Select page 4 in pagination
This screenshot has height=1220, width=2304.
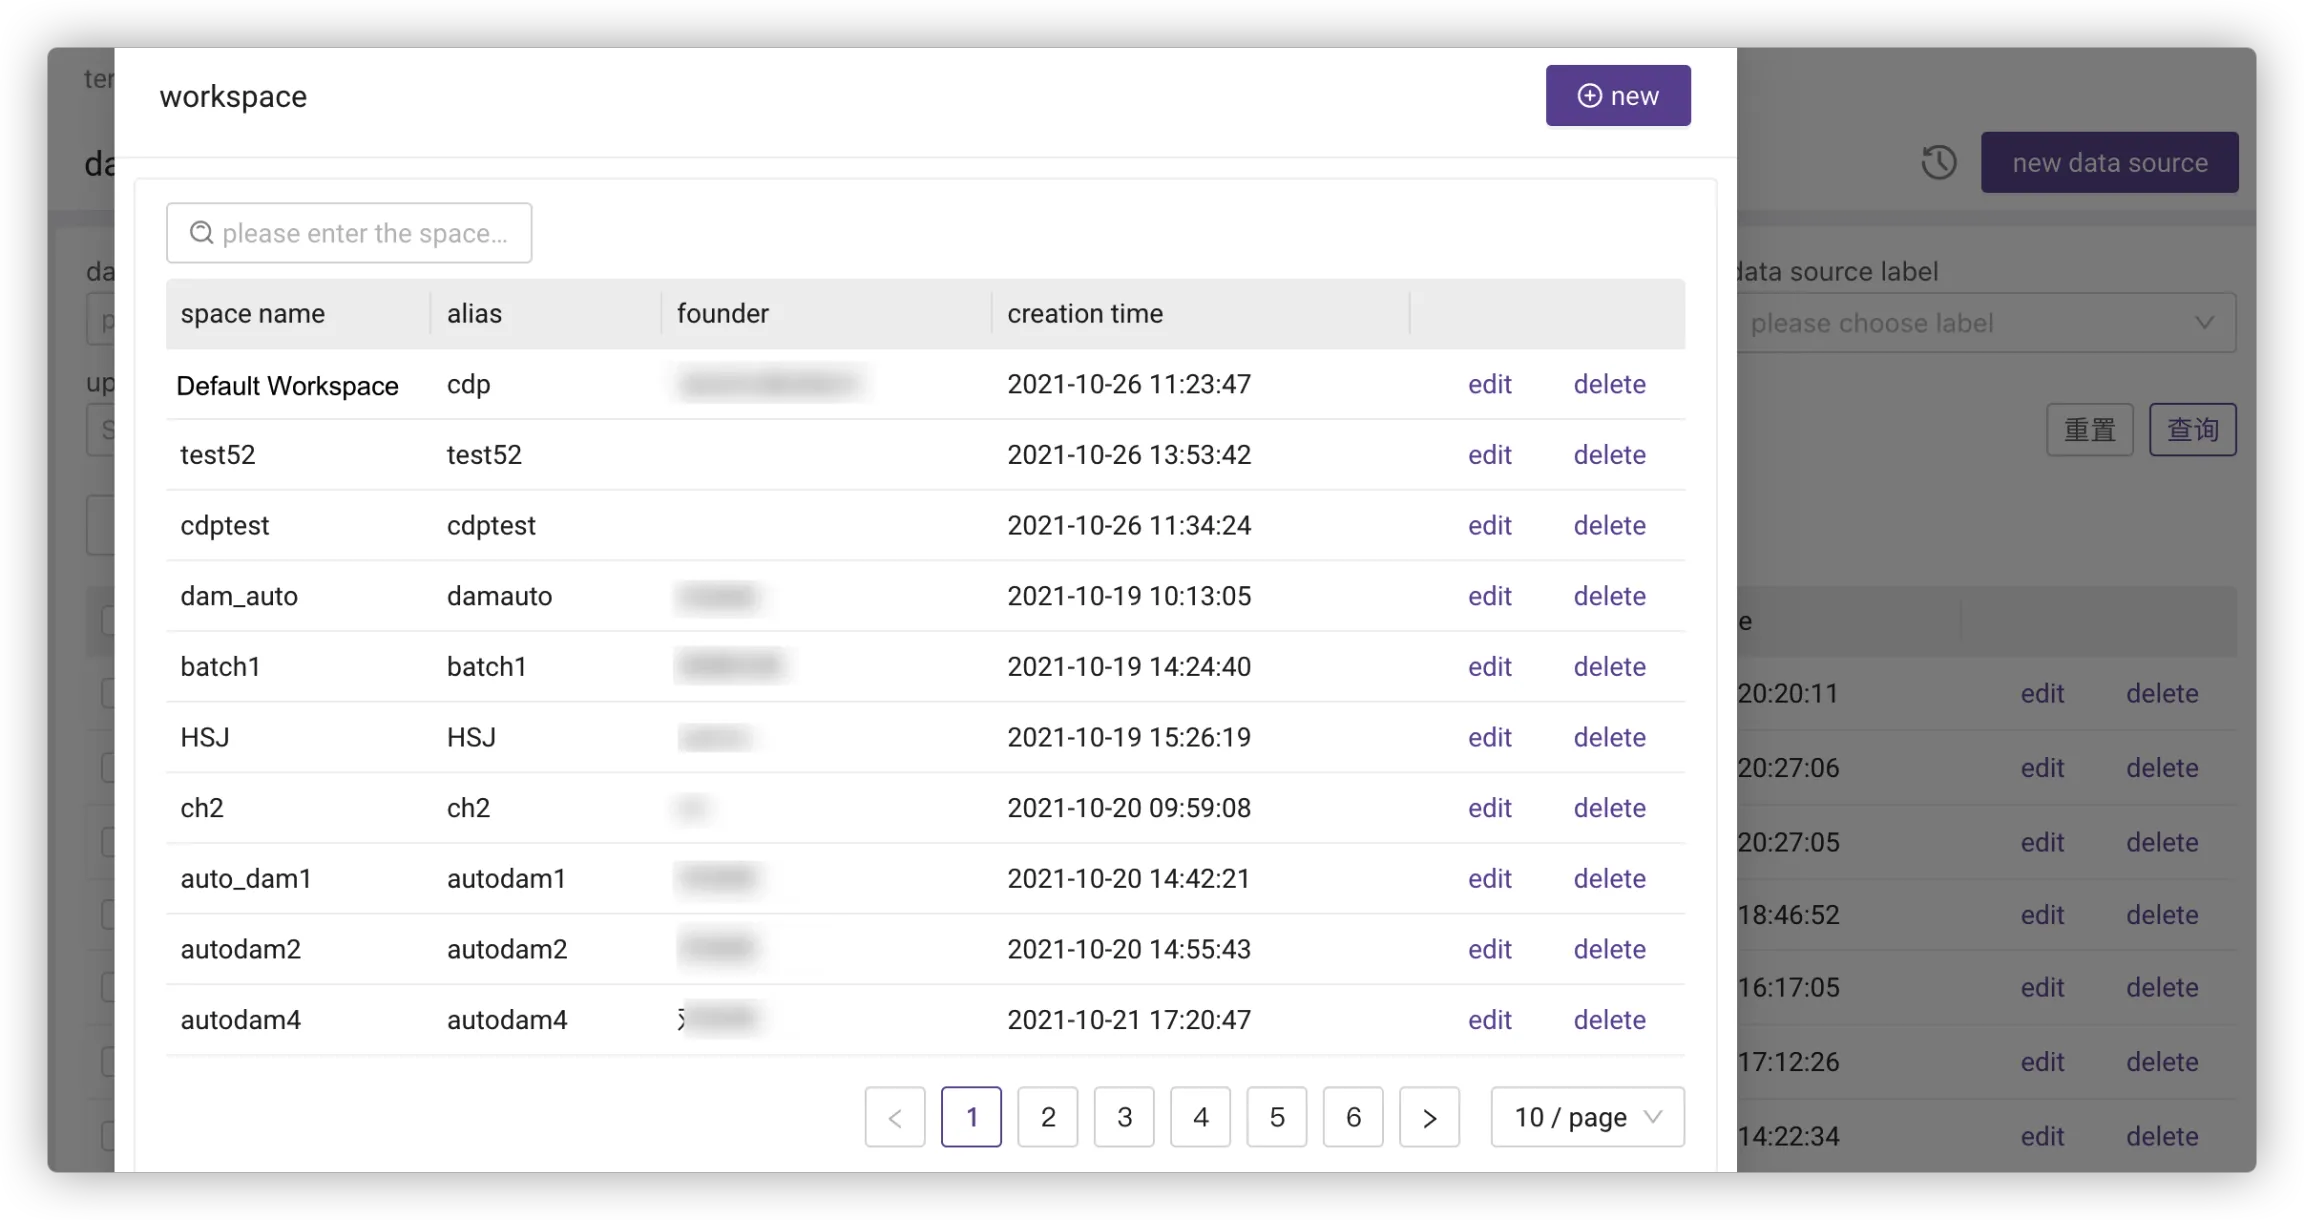click(1200, 1117)
